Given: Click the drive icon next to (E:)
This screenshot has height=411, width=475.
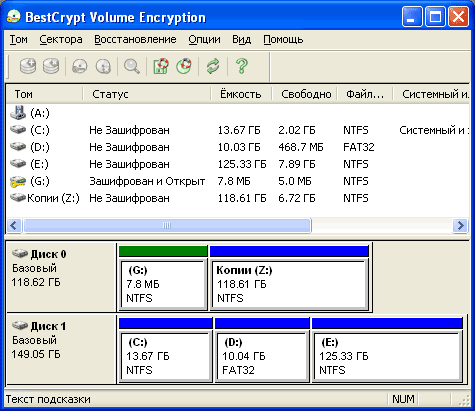Looking at the screenshot, I should 18,163.
